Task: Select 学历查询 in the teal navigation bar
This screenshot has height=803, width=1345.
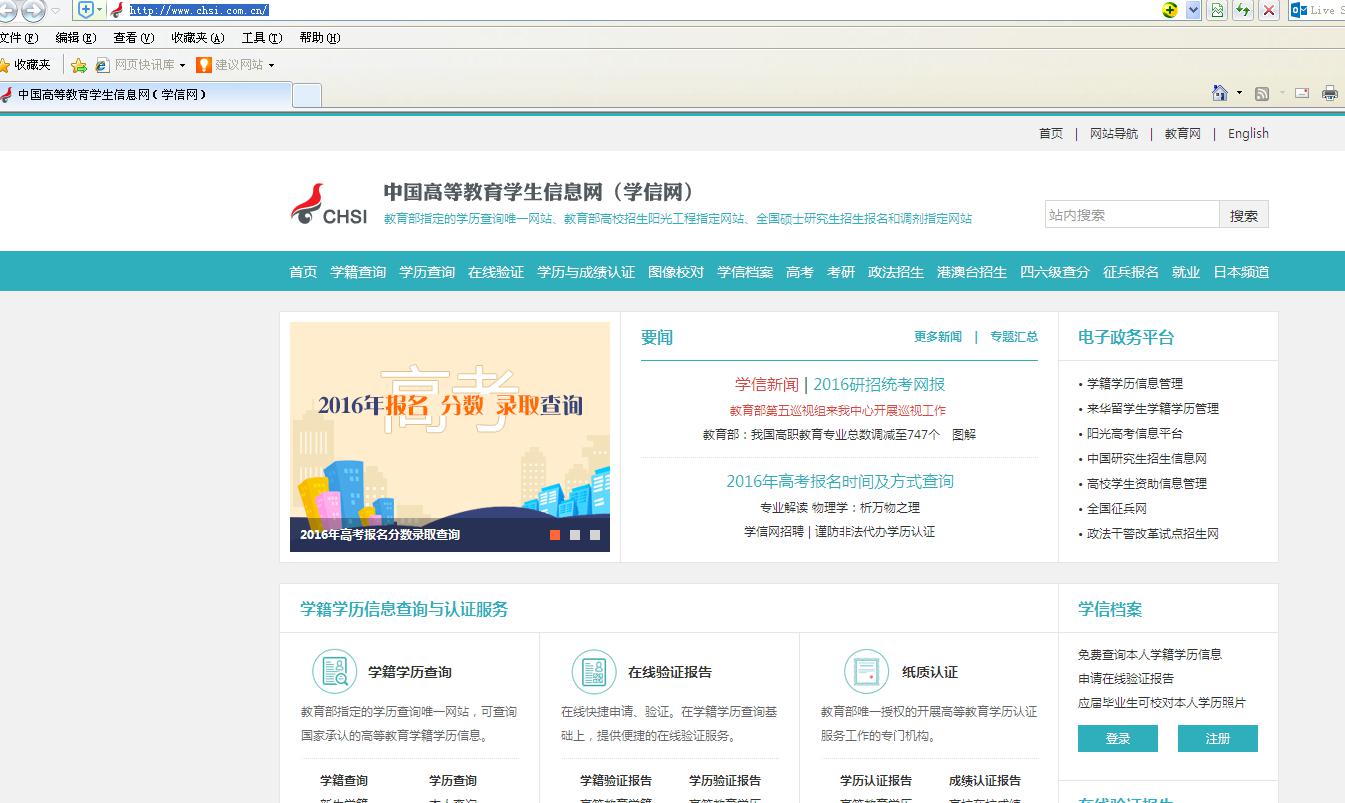Action: tap(427, 272)
